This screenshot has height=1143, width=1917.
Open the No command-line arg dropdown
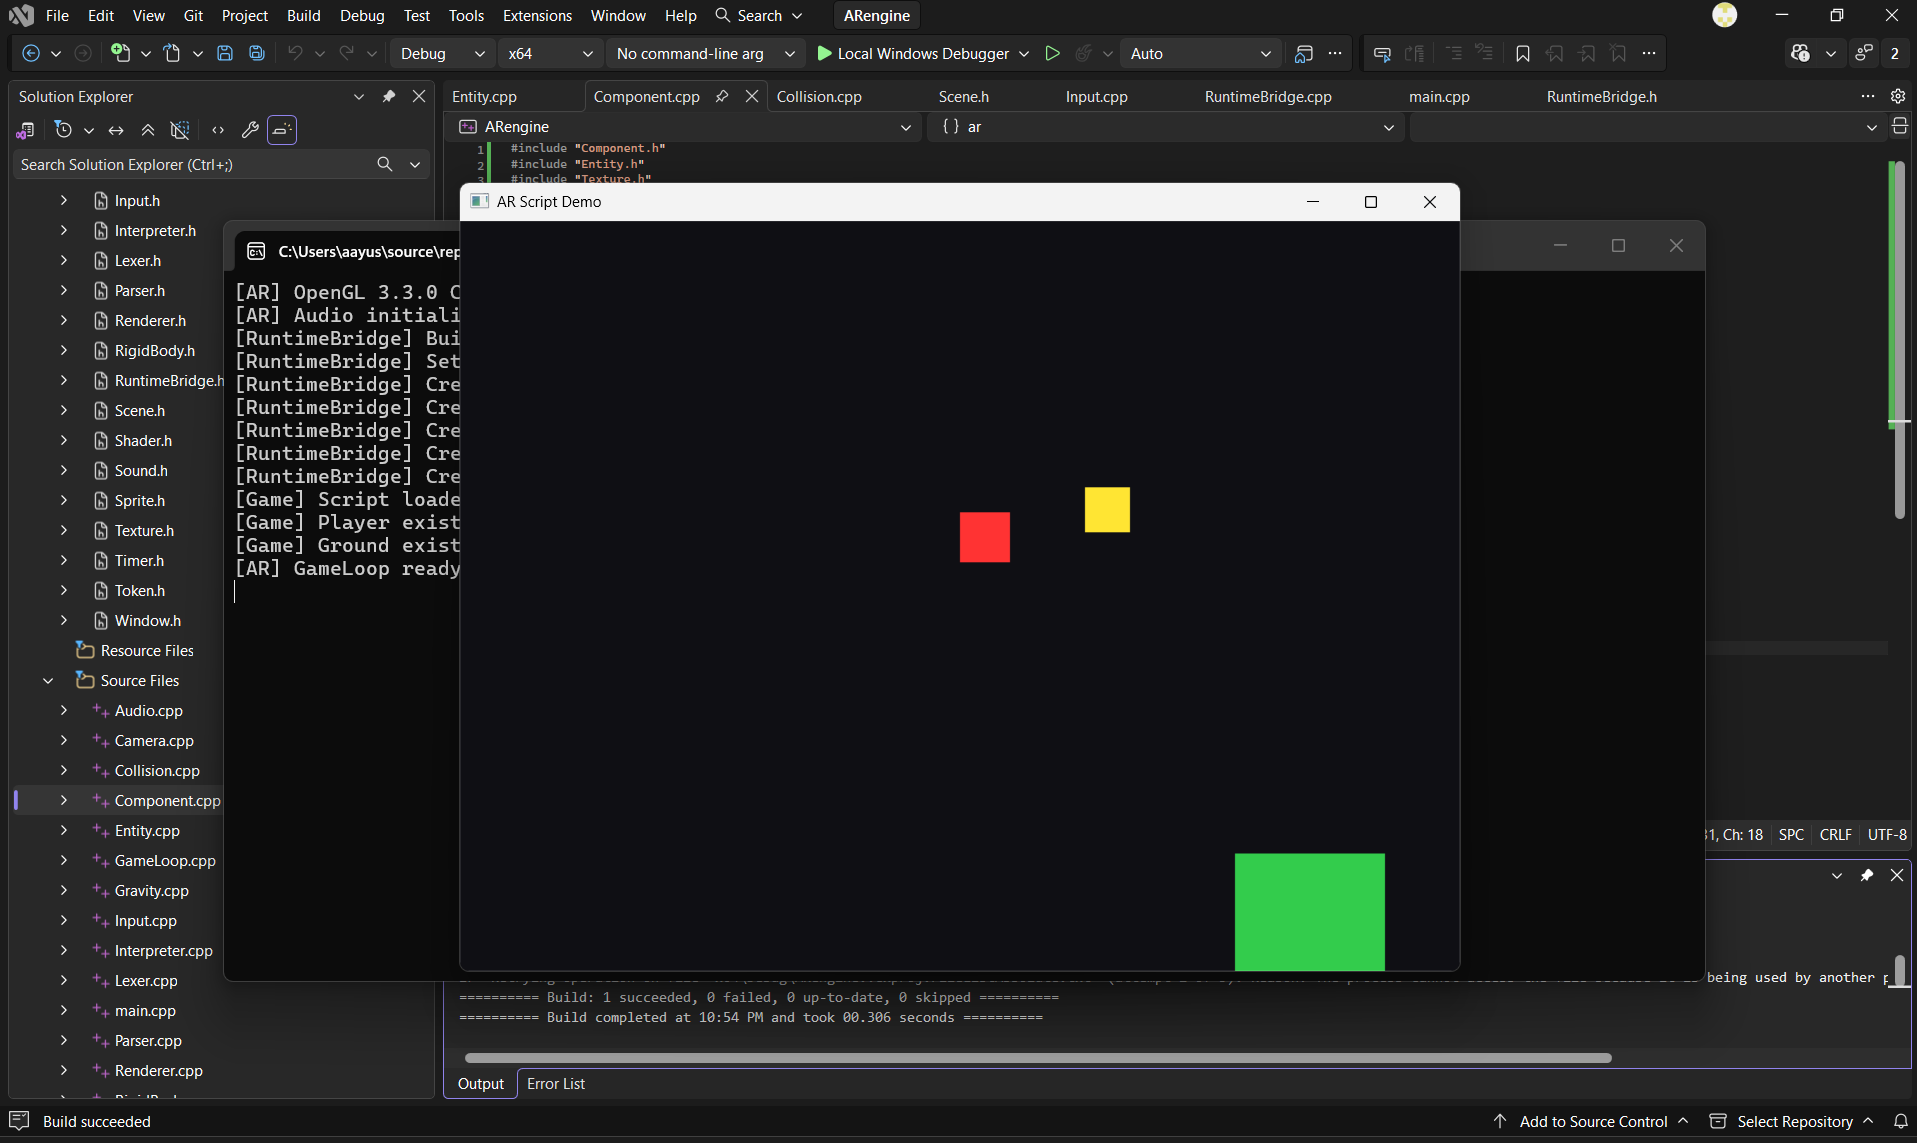705,53
